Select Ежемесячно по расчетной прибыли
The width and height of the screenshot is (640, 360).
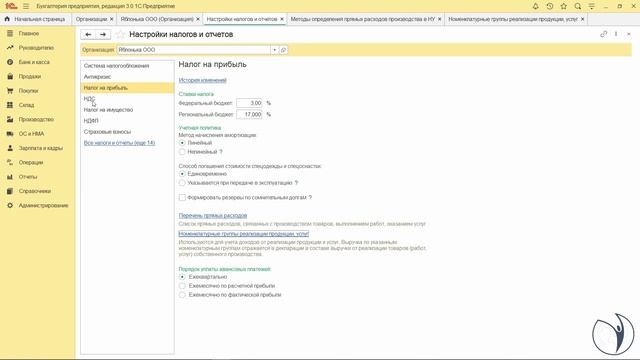pos(182,286)
